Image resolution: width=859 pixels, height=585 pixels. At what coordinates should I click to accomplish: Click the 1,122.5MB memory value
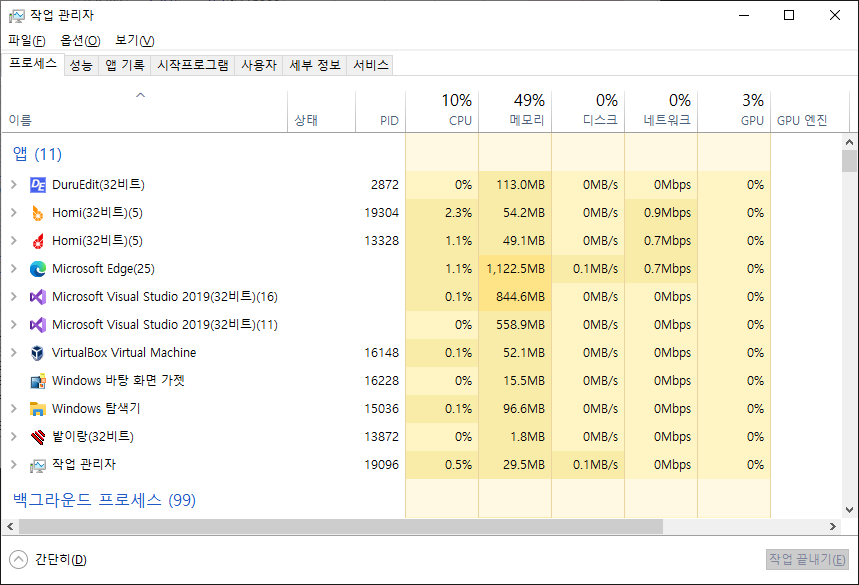pyautogui.click(x=516, y=269)
